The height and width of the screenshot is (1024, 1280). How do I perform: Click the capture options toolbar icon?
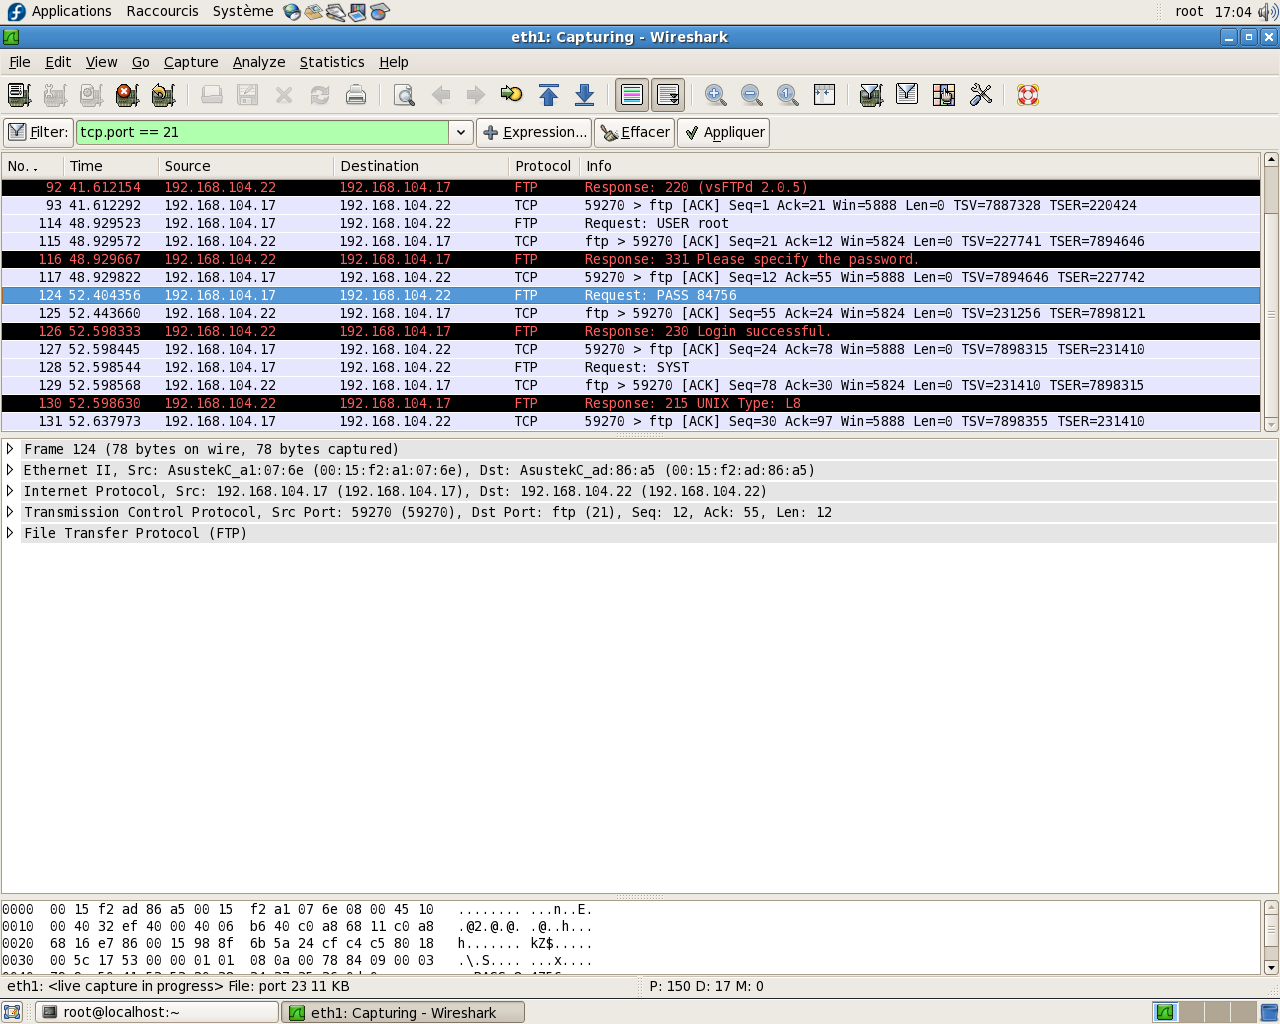[x=55, y=95]
